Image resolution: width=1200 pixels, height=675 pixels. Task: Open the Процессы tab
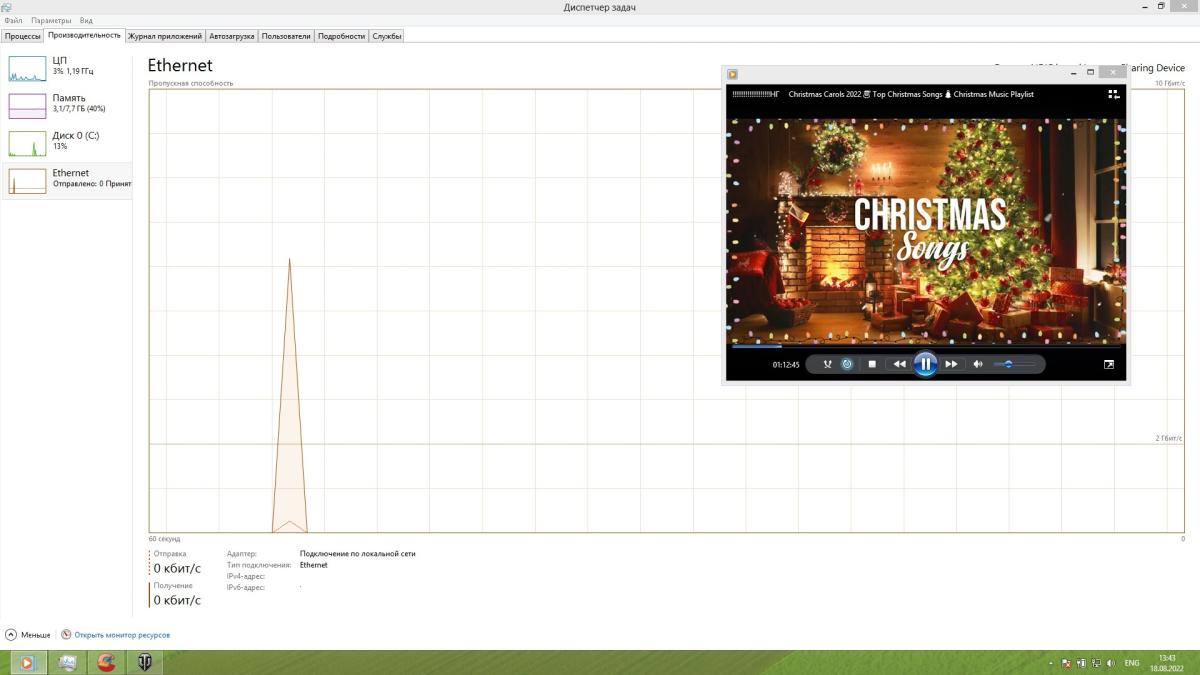click(x=22, y=36)
